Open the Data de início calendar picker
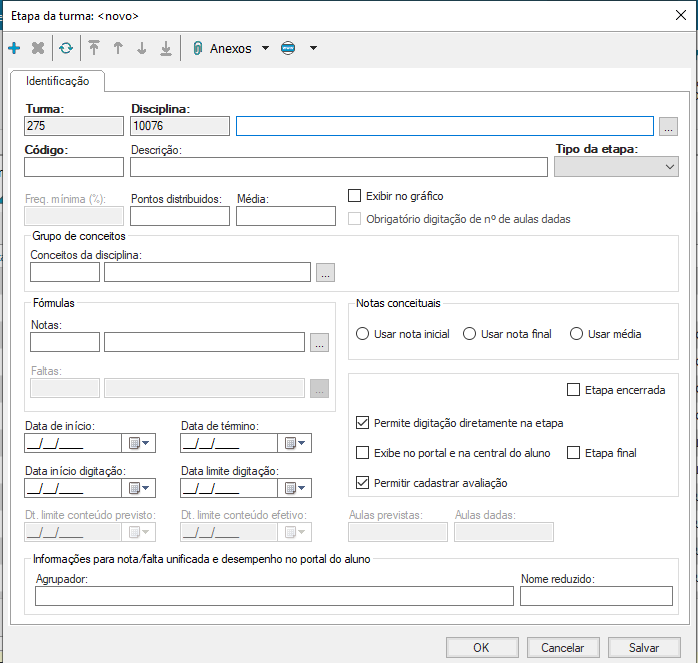698x663 pixels. tap(139, 443)
